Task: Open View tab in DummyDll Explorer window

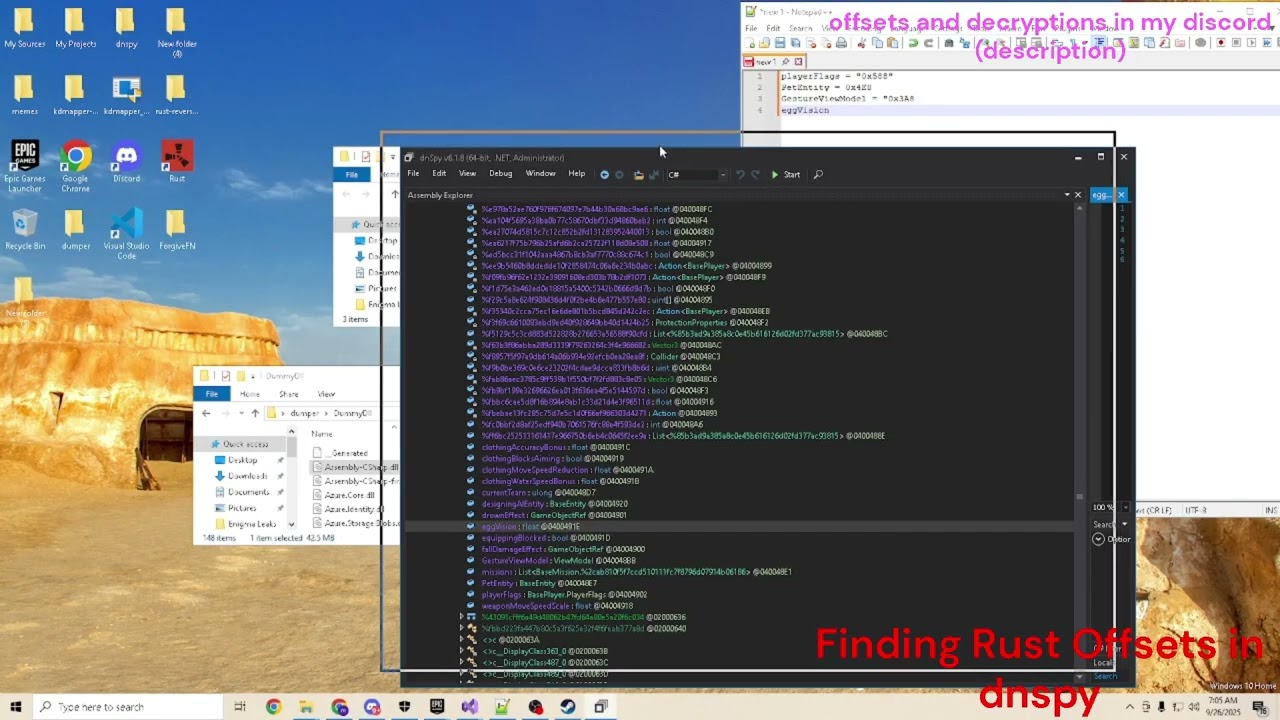Action: click(x=326, y=394)
